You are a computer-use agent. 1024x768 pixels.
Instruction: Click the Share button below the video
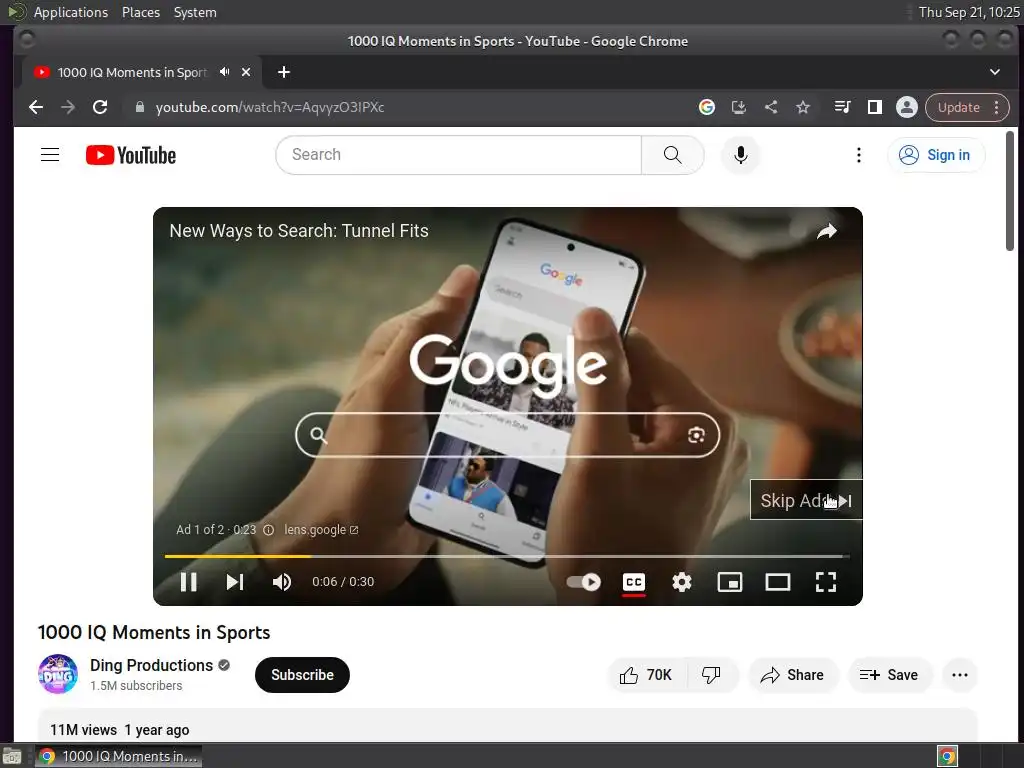pyautogui.click(x=792, y=675)
